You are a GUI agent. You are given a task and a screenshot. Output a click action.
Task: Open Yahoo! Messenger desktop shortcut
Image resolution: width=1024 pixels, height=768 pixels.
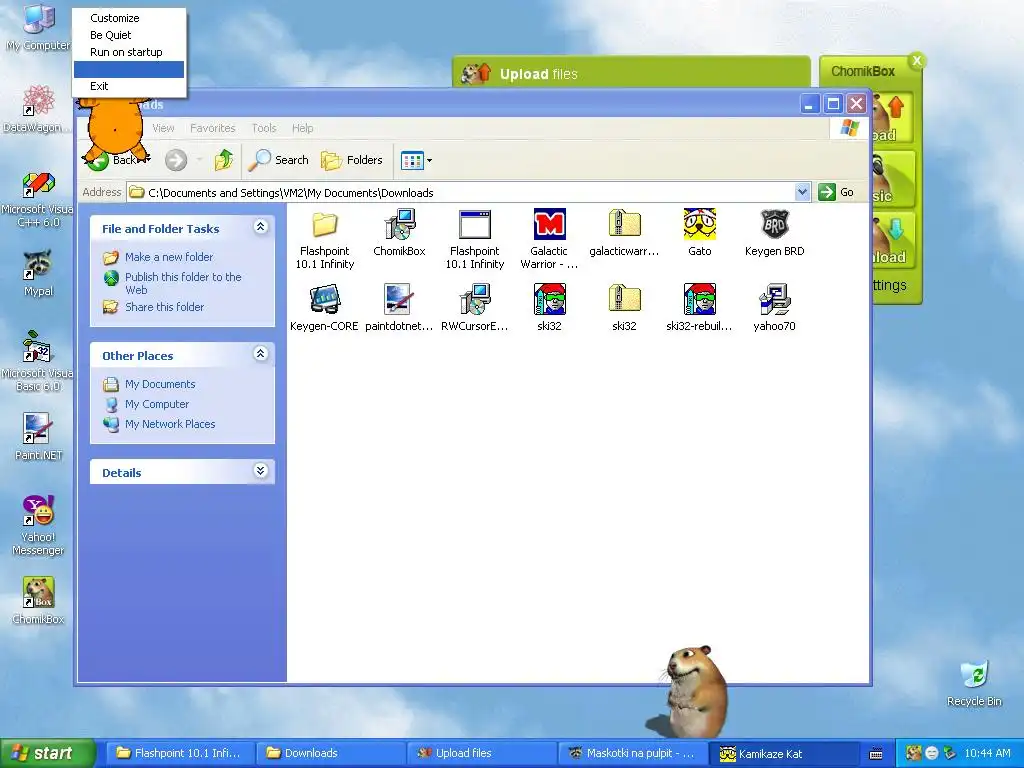38,526
